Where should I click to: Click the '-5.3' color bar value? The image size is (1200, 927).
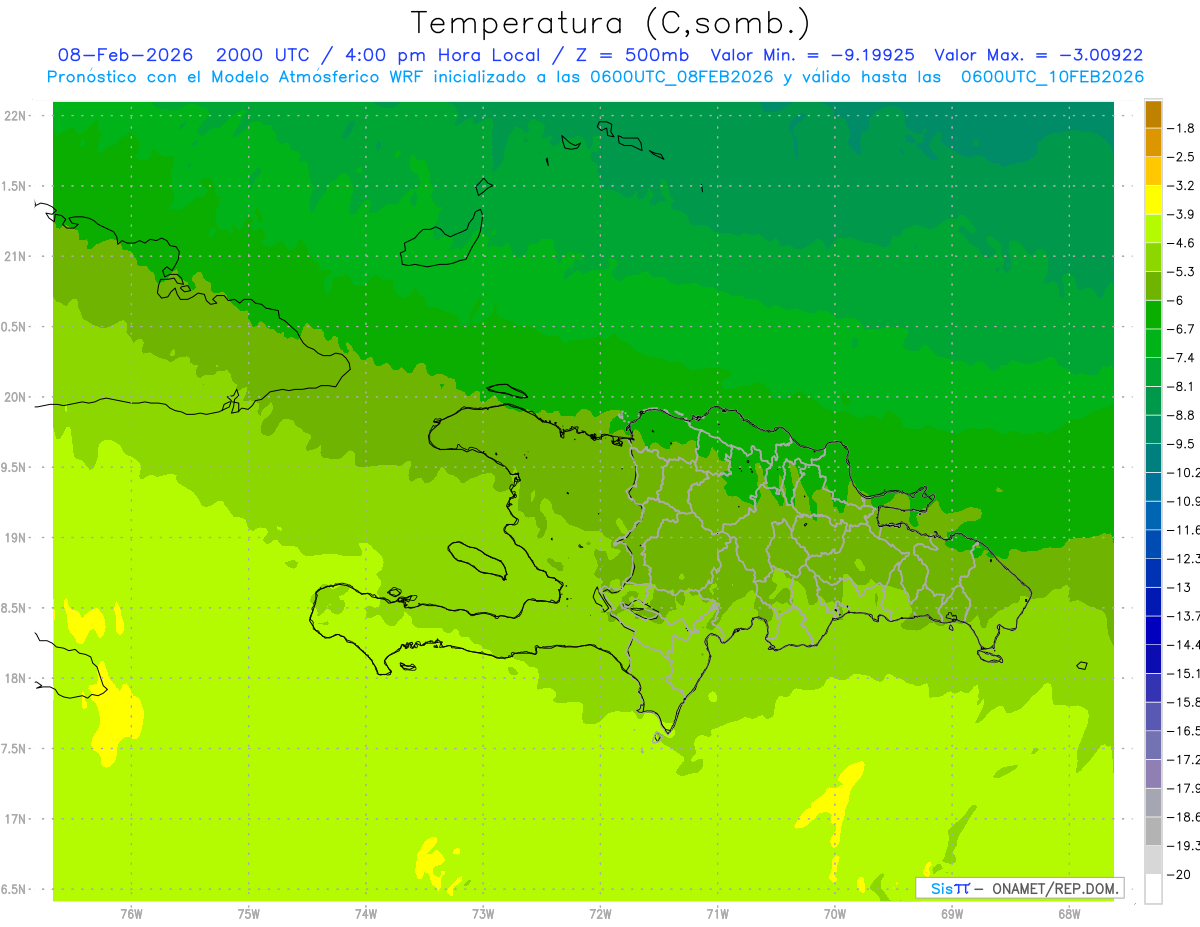pos(1183,272)
